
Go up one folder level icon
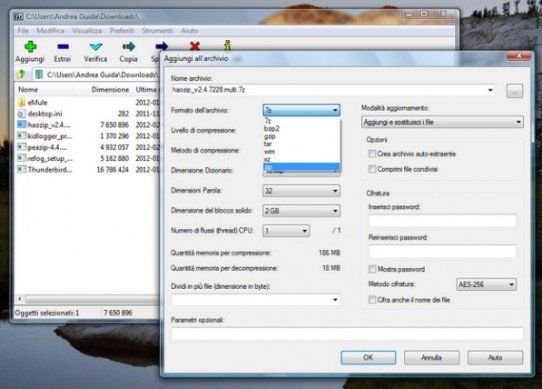pyautogui.click(x=21, y=74)
